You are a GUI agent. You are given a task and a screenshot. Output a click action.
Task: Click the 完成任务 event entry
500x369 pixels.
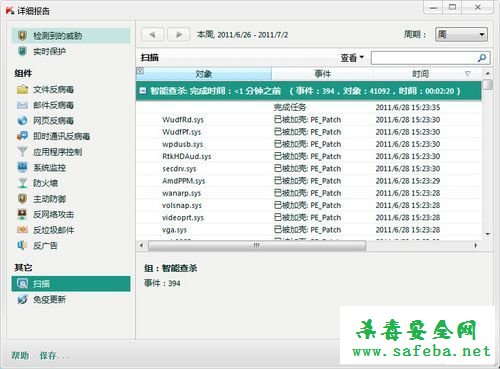pyautogui.click(x=290, y=107)
